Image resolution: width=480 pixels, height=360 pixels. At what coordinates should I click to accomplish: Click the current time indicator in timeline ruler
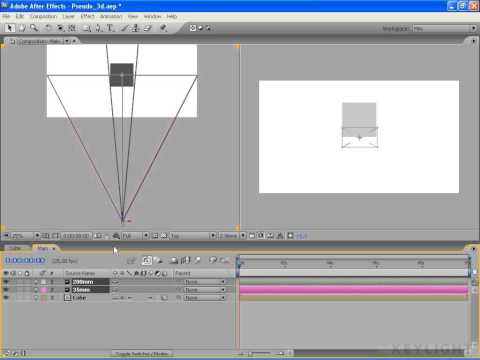point(238,263)
